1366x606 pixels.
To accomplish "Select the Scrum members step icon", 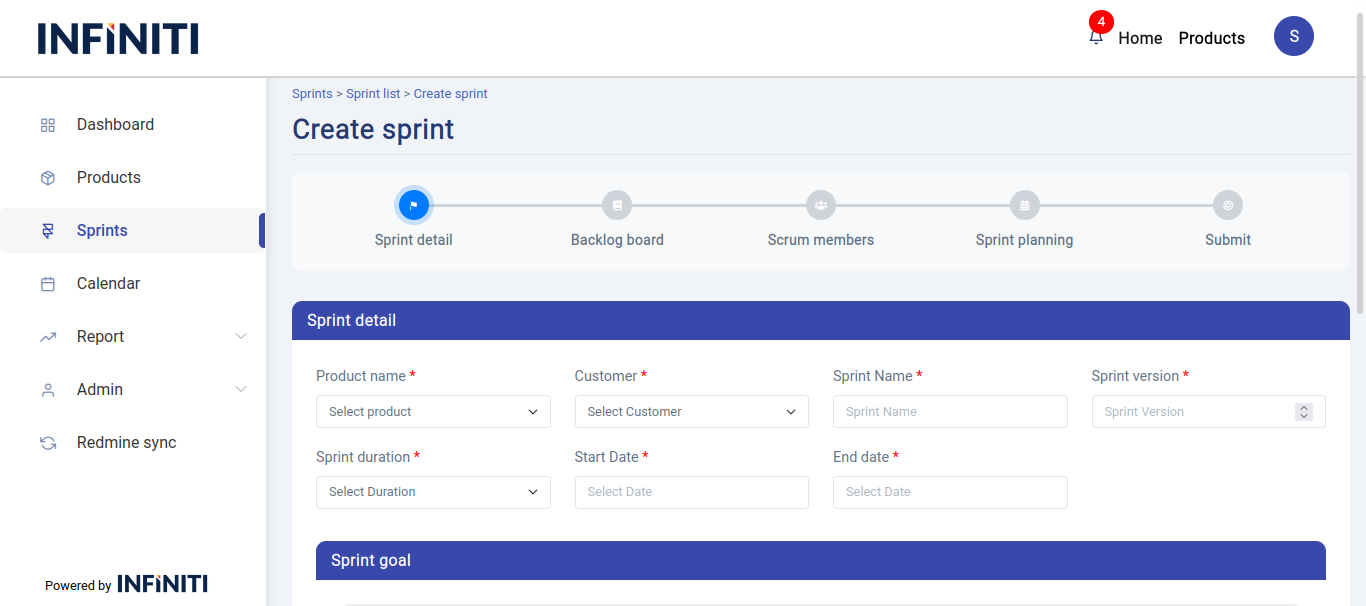I will point(821,205).
